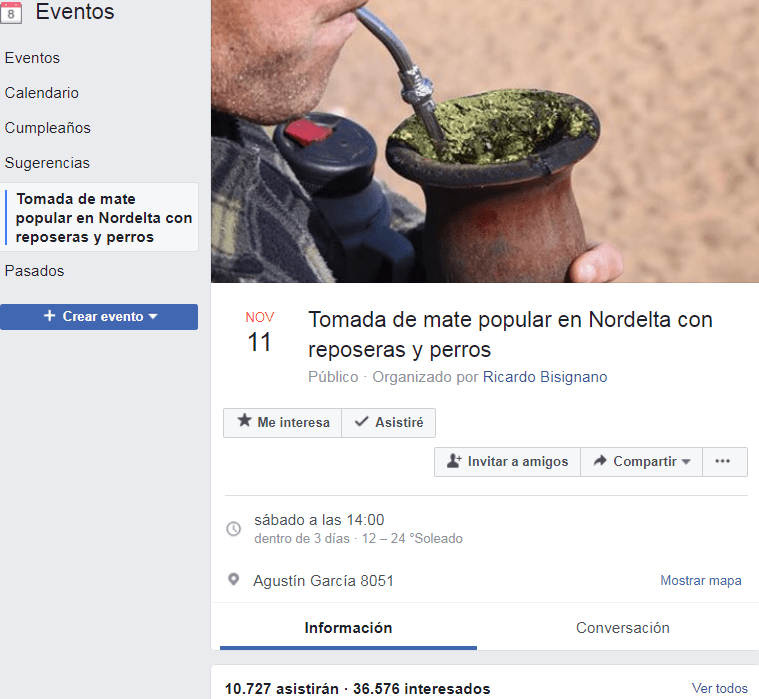Open Calendario in the sidebar

[42, 93]
